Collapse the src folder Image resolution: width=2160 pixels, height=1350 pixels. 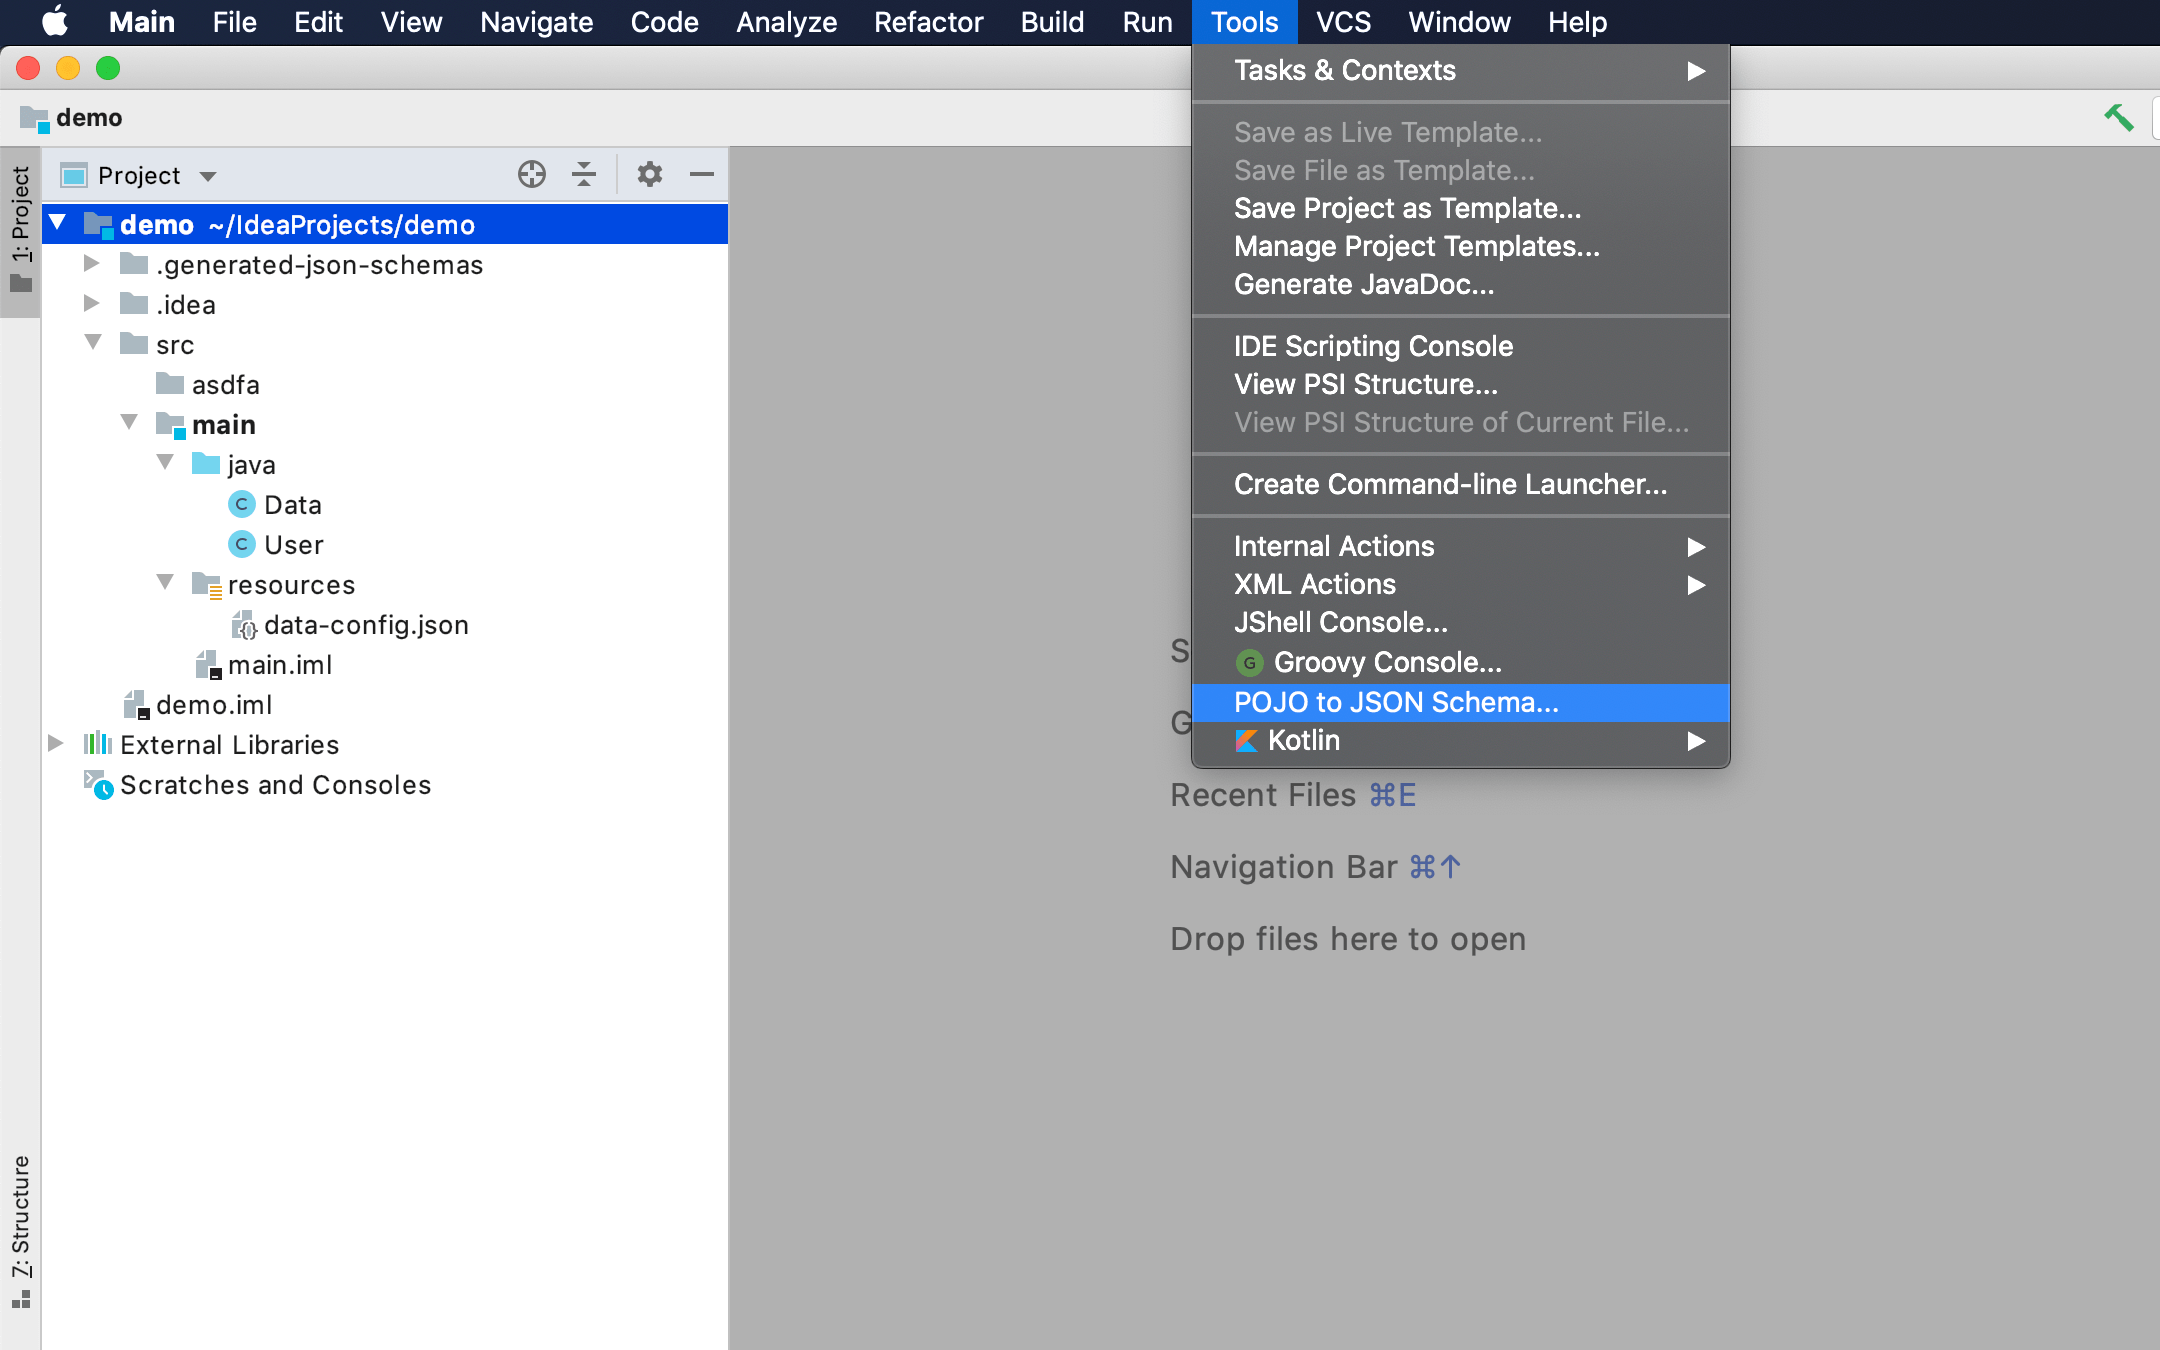[x=93, y=343]
